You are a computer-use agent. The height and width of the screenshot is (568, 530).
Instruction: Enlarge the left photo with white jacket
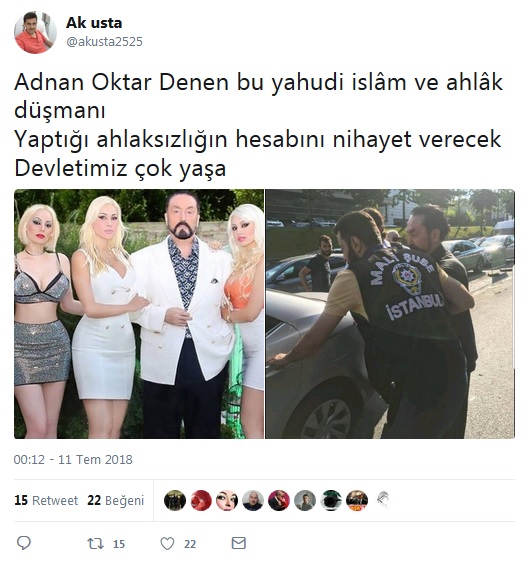pyautogui.click(x=139, y=314)
